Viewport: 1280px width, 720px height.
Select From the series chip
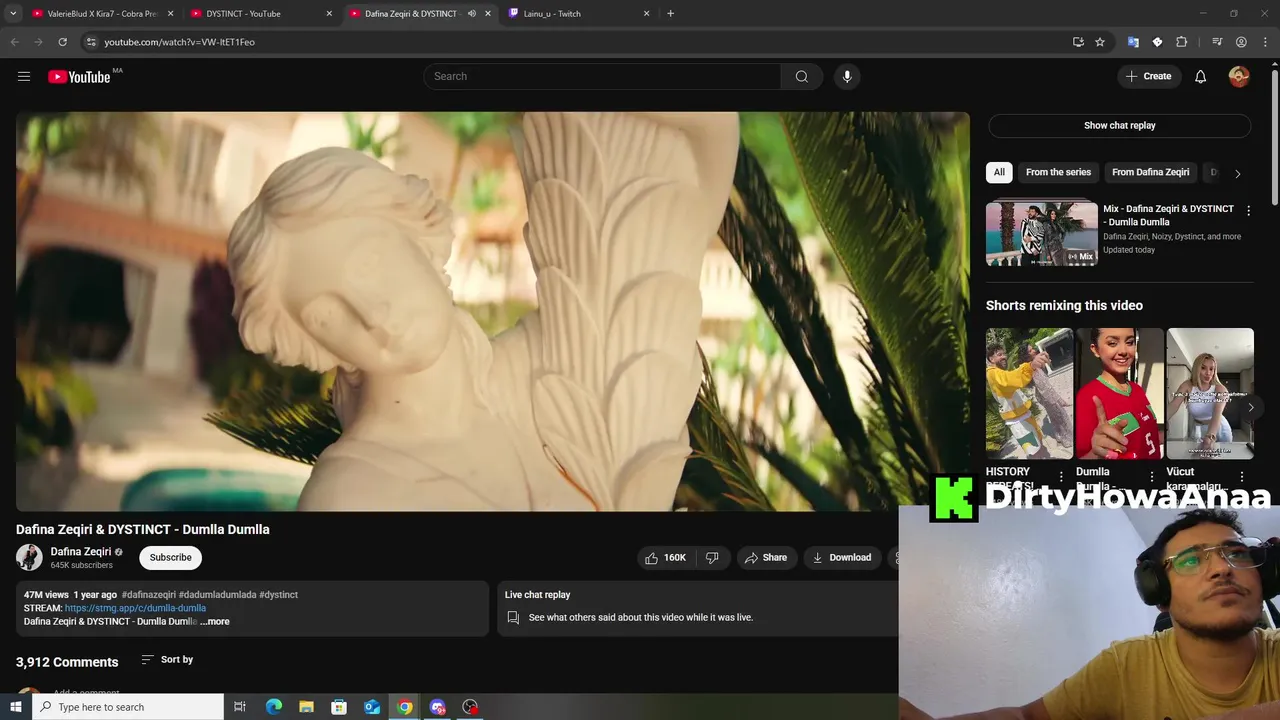[x=1058, y=172]
